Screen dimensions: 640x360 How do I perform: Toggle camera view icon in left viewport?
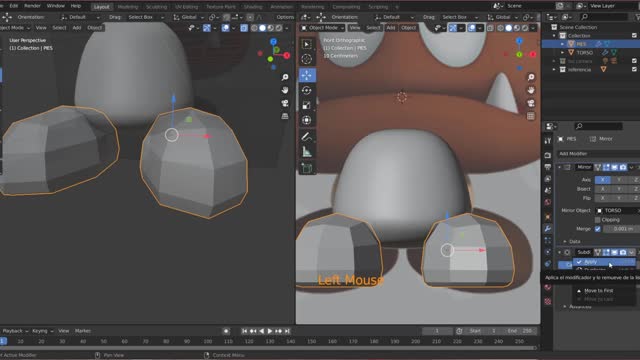285,103
